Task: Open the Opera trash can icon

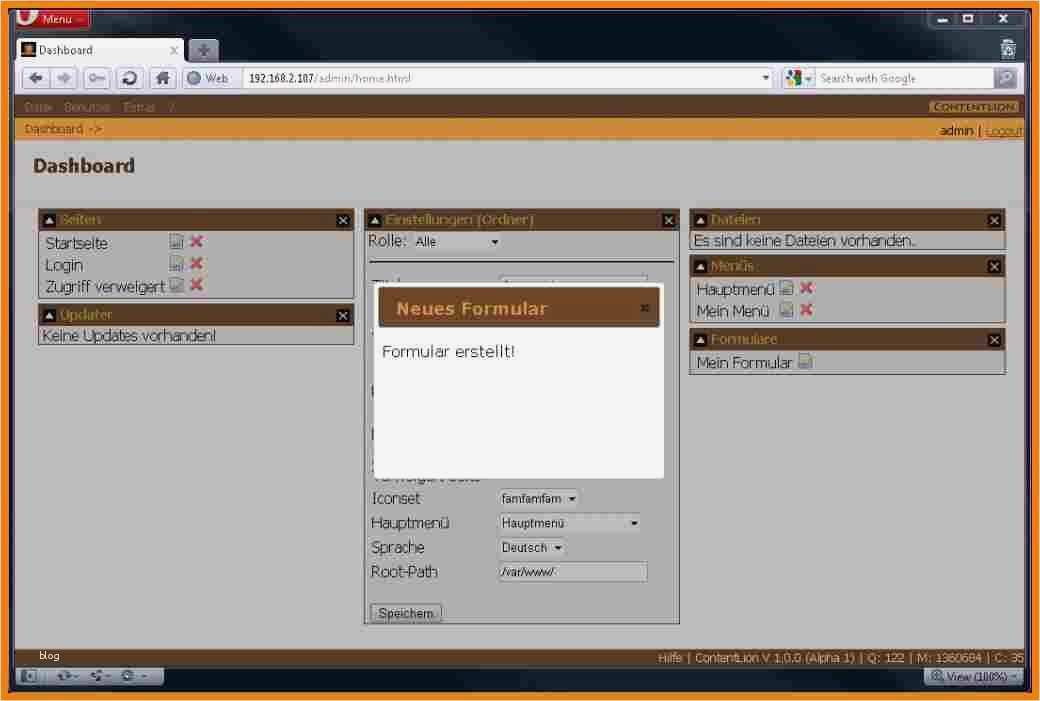Action: coord(1008,49)
